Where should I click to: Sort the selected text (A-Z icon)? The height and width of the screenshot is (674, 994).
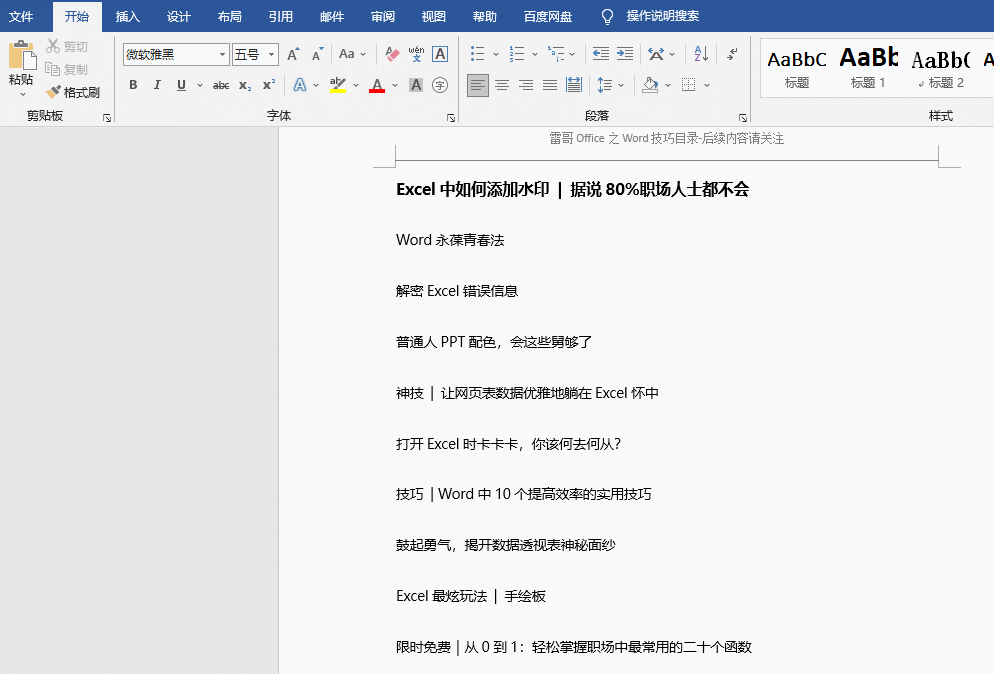tap(701, 55)
